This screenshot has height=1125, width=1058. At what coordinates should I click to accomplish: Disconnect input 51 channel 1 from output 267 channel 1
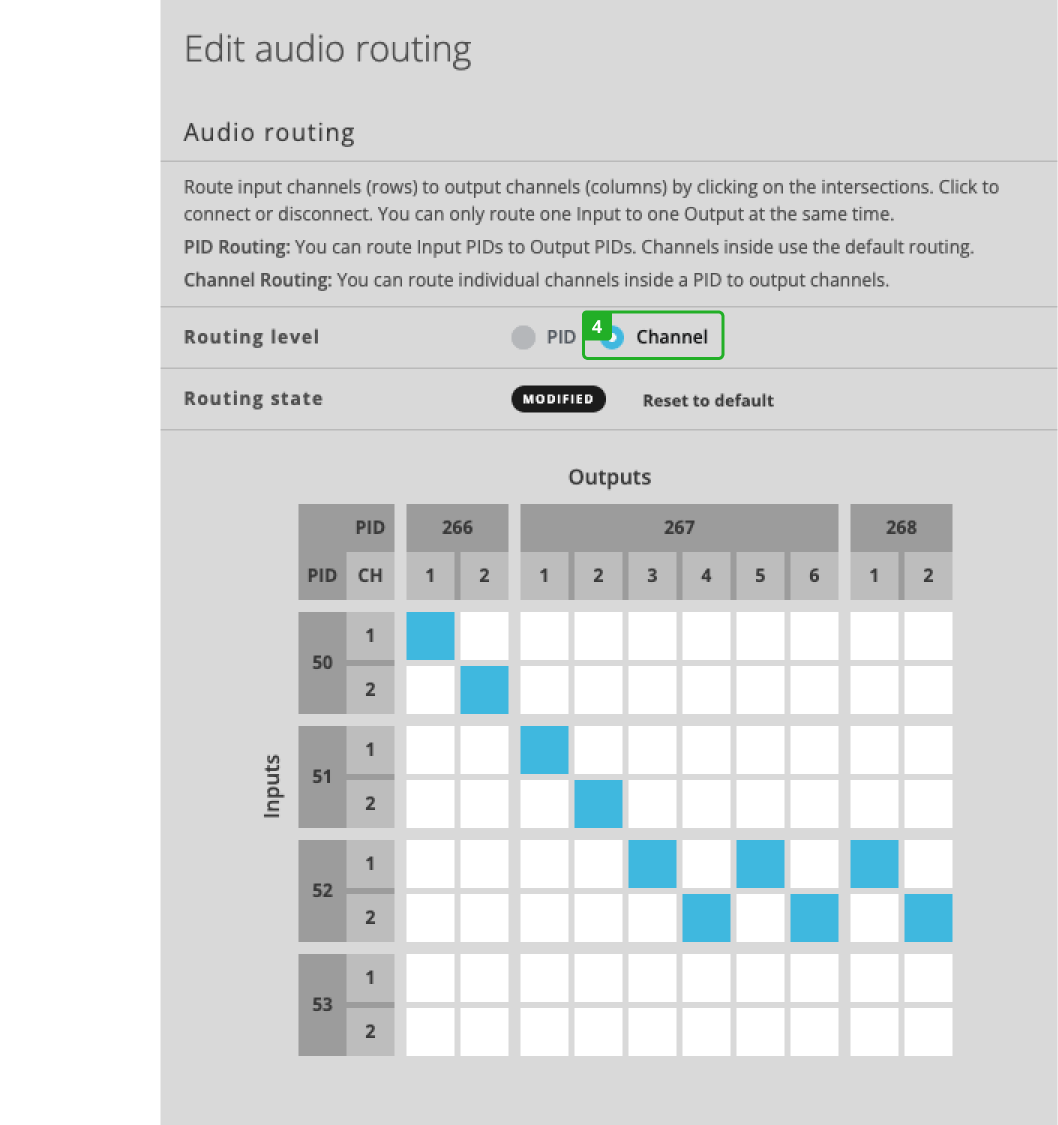[x=544, y=750]
